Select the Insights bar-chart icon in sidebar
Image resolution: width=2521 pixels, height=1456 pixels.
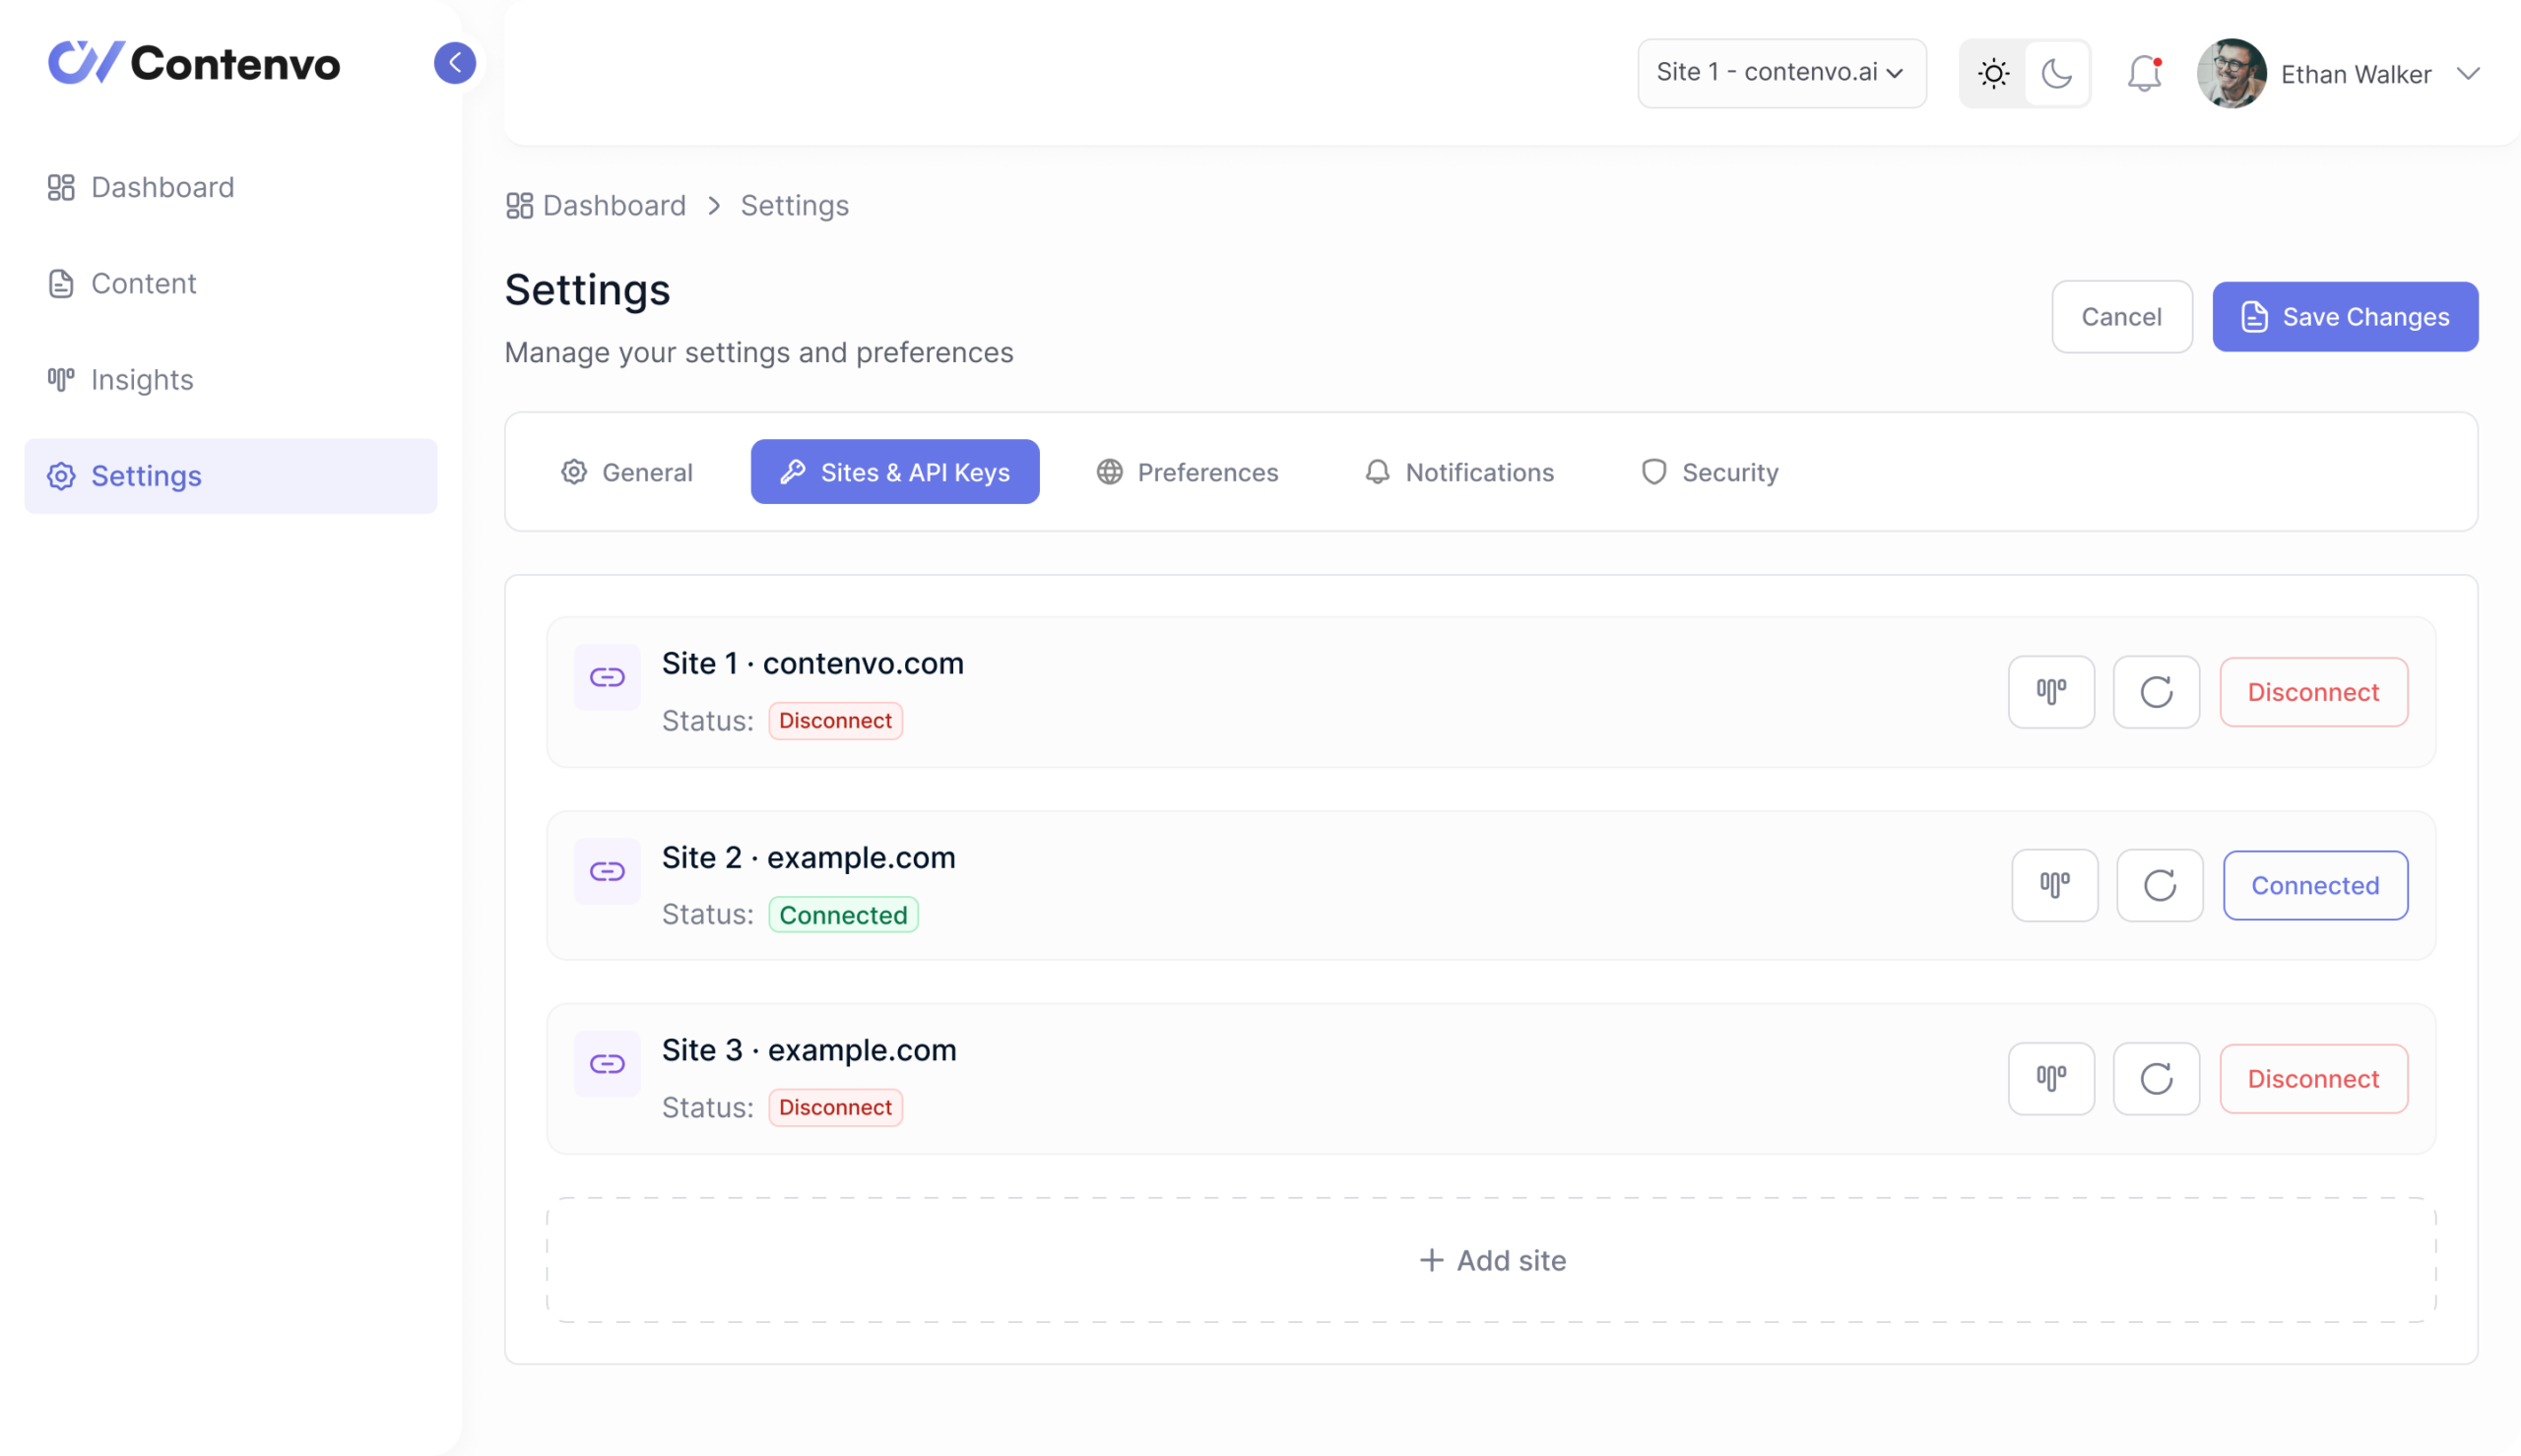[60, 379]
